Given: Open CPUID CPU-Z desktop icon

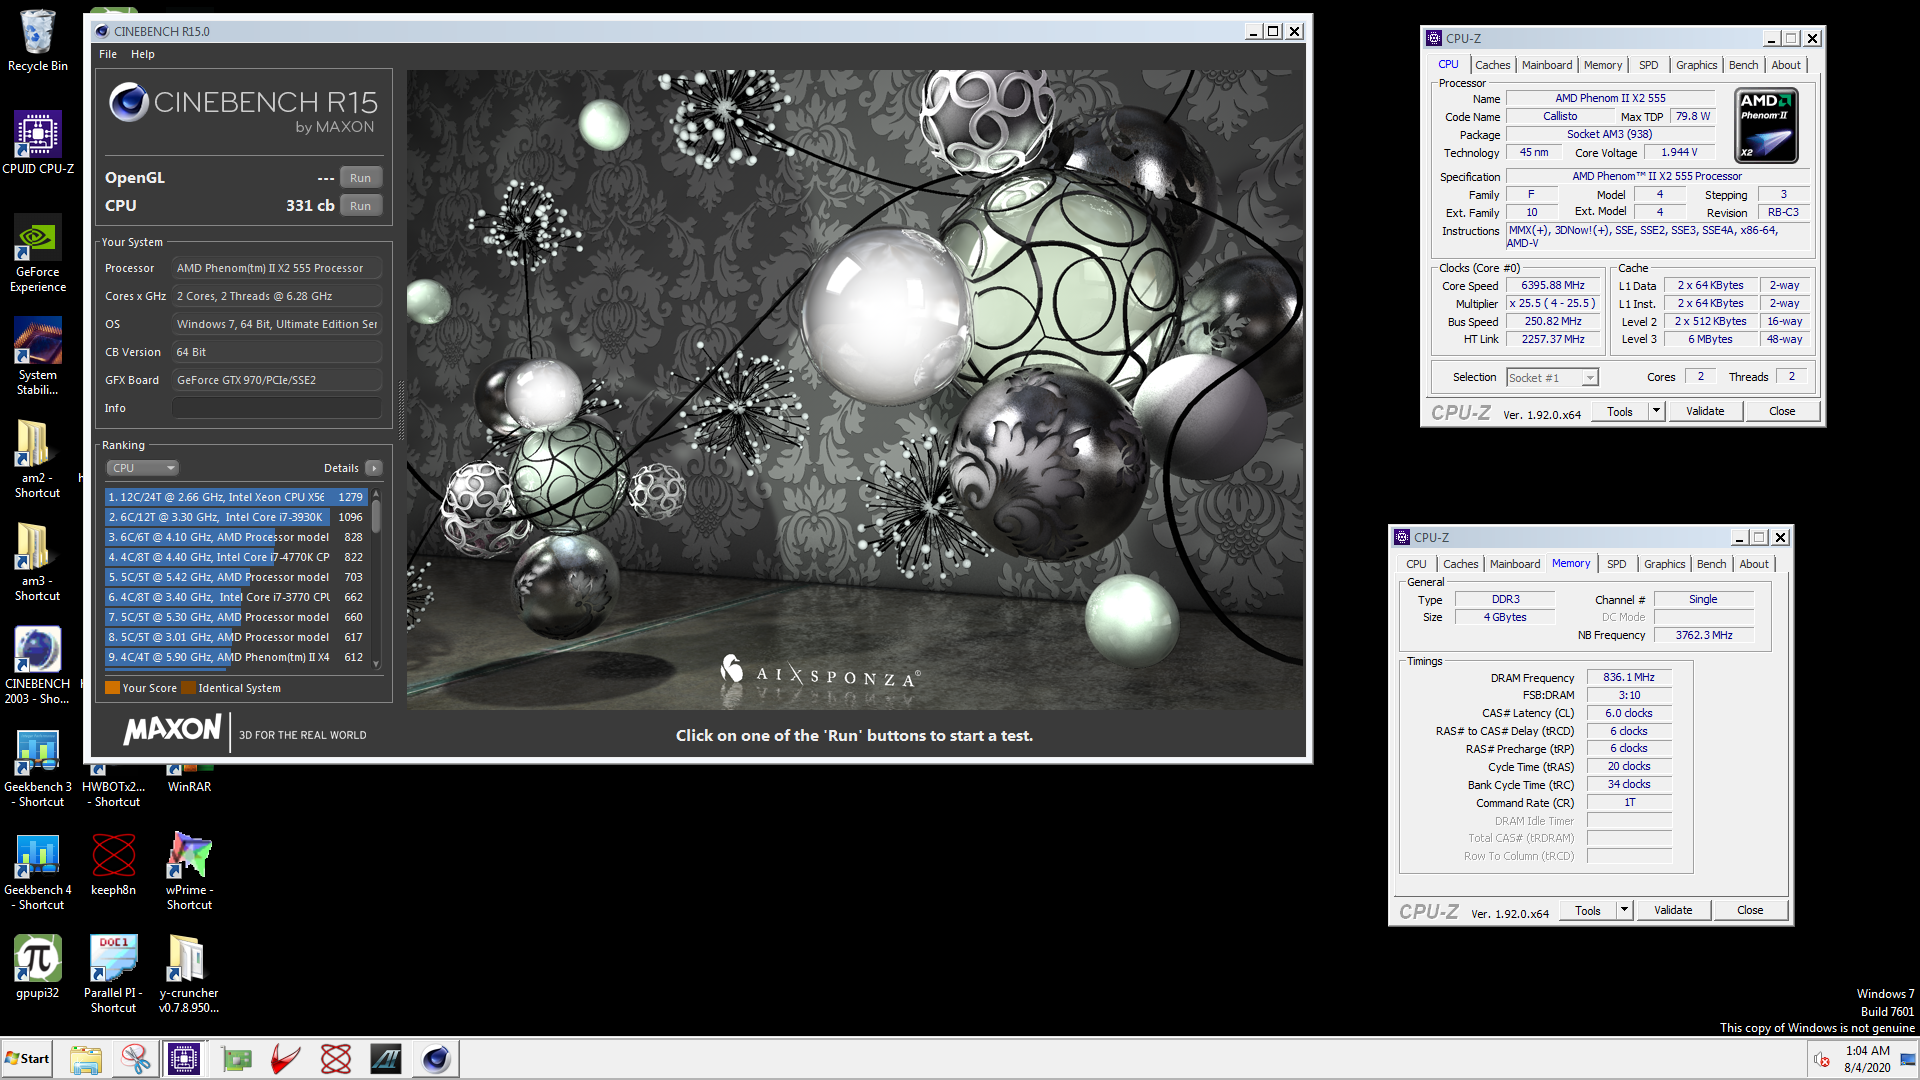Looking at the screenshot, I should (x=37, y=142).
